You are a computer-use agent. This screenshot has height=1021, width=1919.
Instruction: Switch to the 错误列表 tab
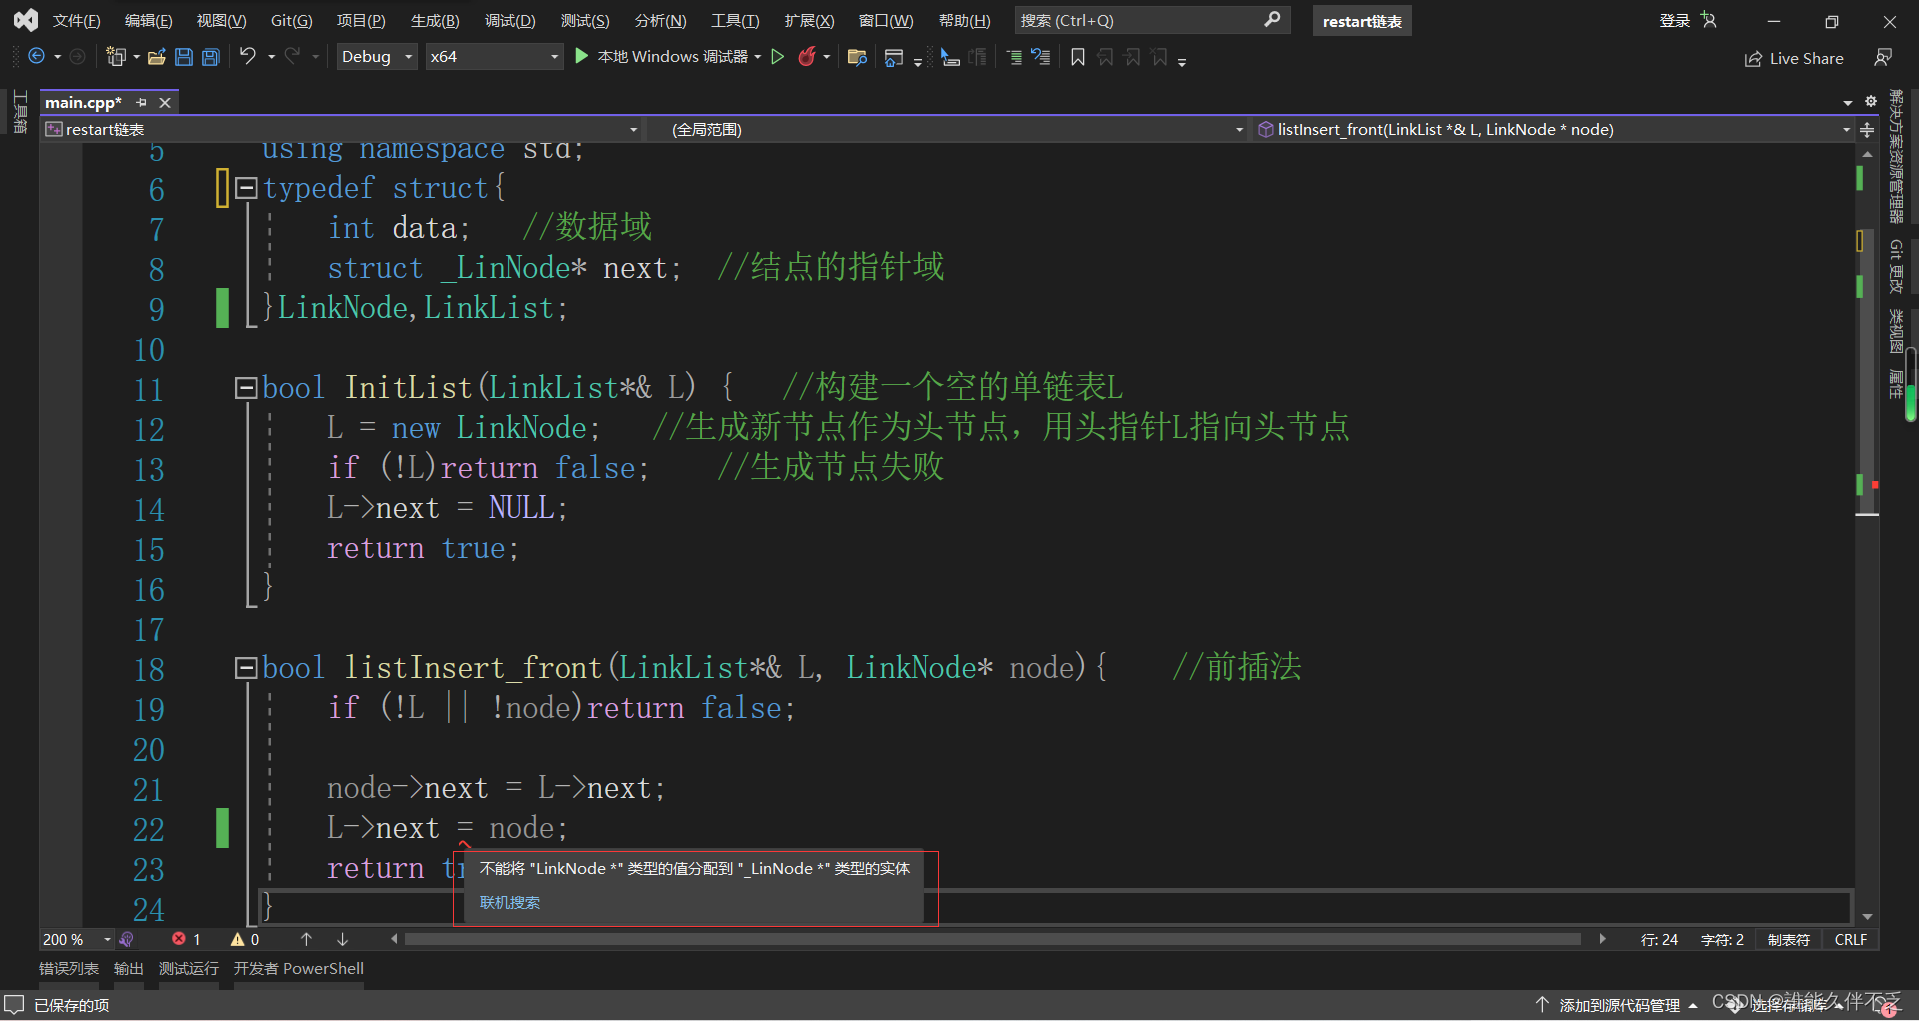[x=69, y=968]
